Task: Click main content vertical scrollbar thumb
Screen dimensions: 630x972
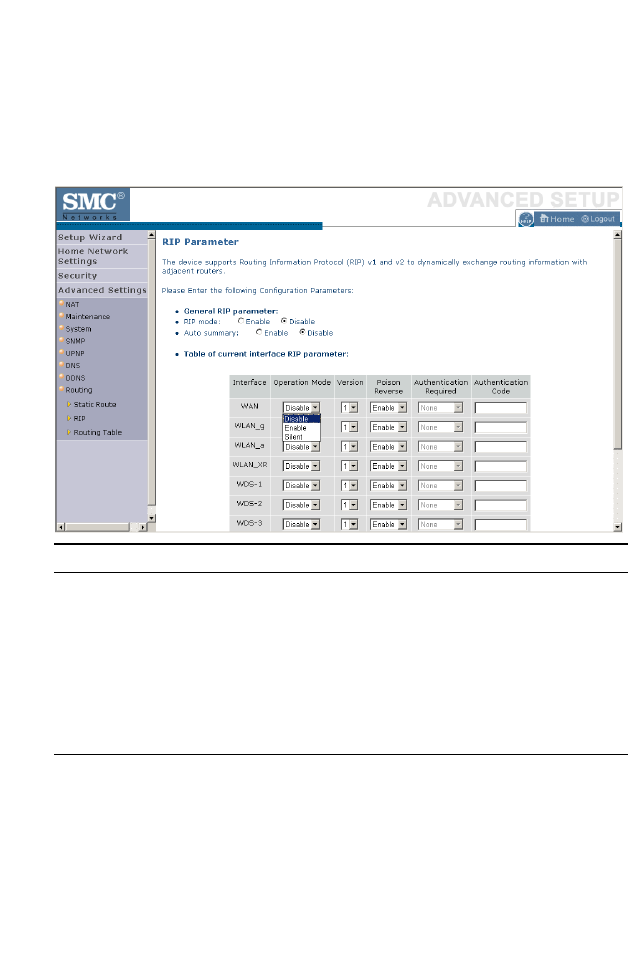Action: pos(618,344)
